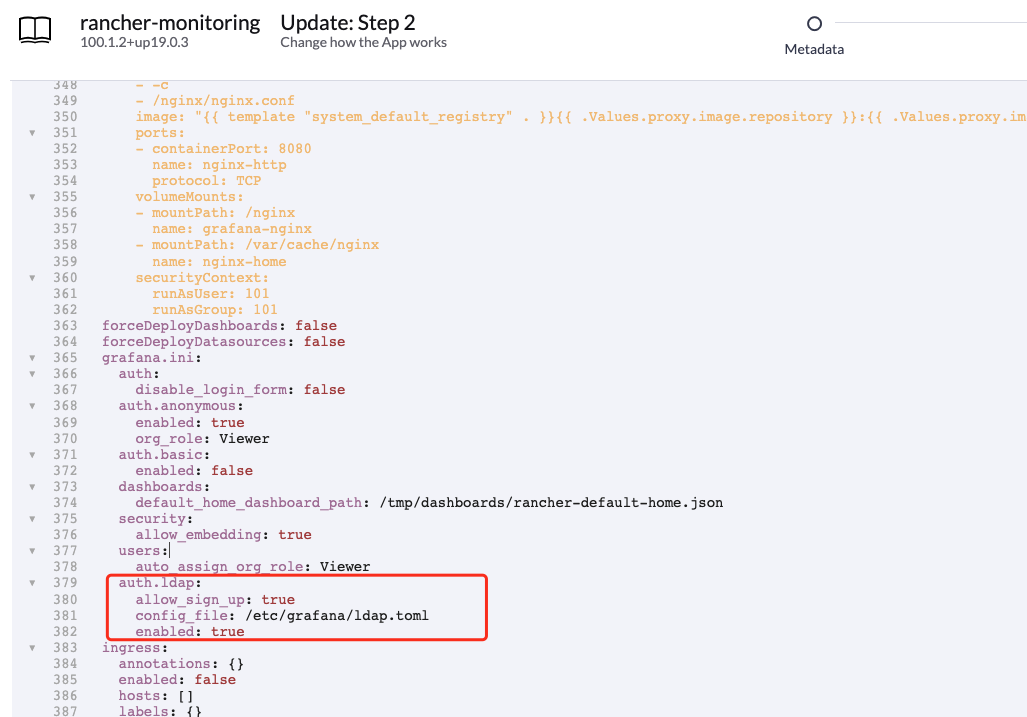The height and width of the screenshot is (717, 1027).
Task: Fold the ingress block at line 383
Action: [x=32, y=648]
